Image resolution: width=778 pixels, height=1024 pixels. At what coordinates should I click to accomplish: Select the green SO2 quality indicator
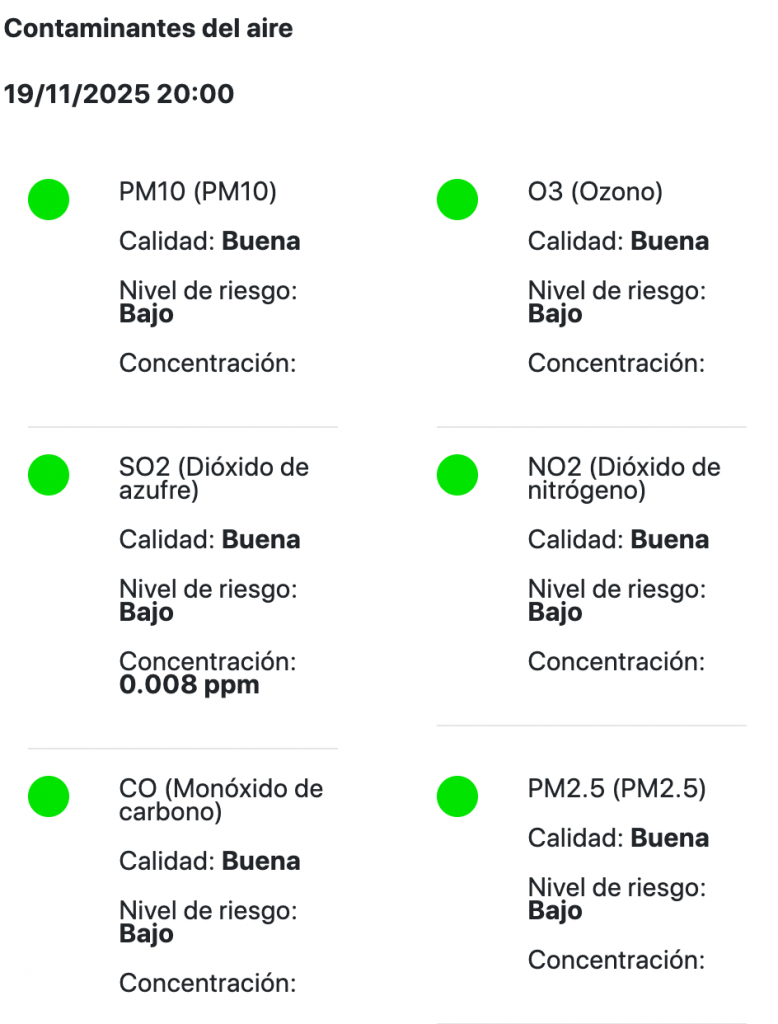(x=48, y=475)
